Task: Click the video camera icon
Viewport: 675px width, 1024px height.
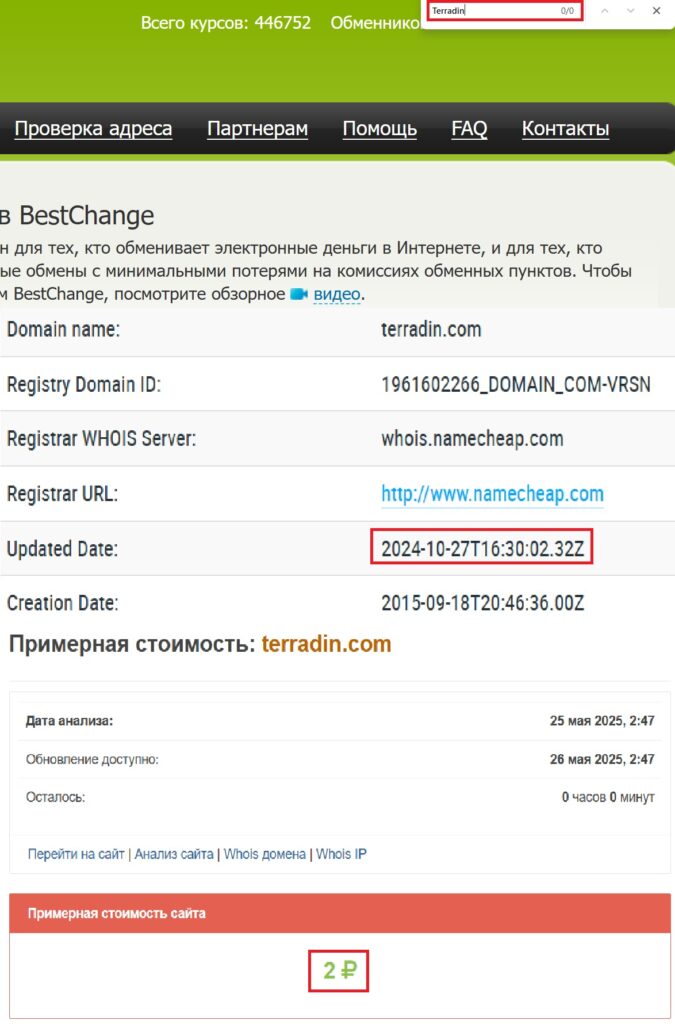Action: coord(298,294)
